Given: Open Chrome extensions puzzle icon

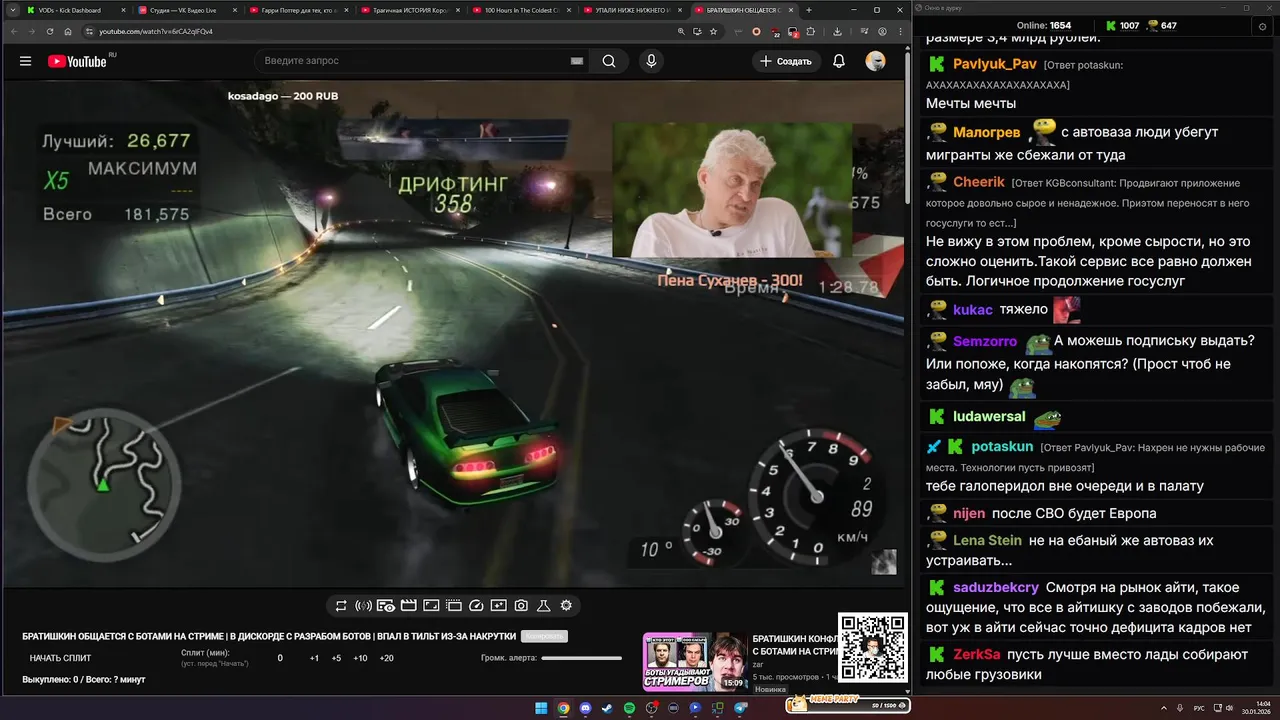Looking at the screenshot, I should (811, 31).
